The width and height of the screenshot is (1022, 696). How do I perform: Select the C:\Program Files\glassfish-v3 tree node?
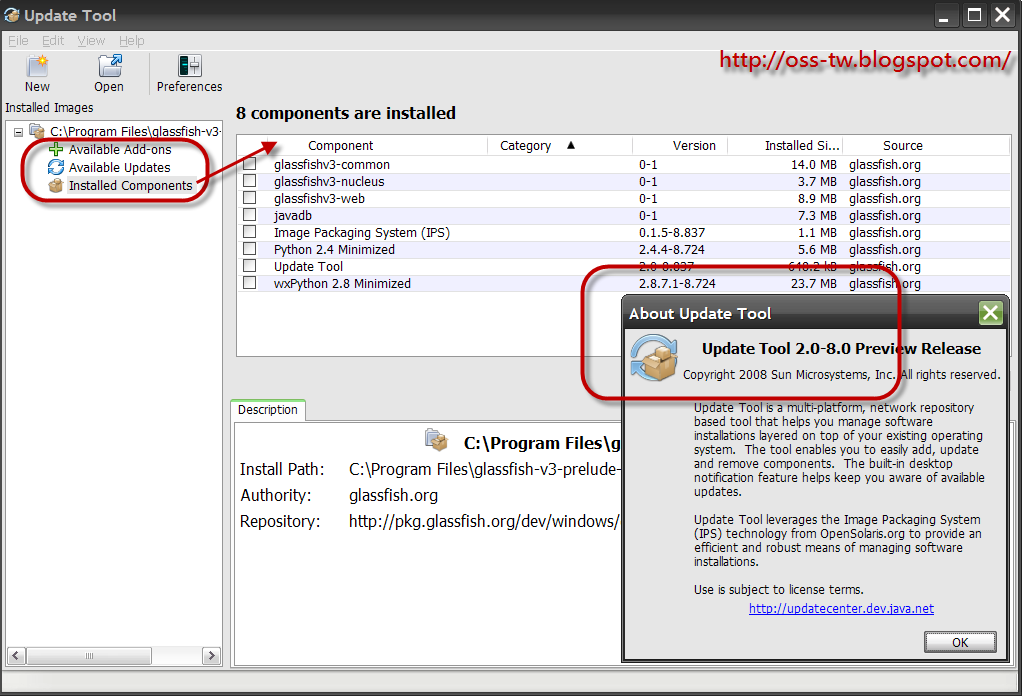135,132
